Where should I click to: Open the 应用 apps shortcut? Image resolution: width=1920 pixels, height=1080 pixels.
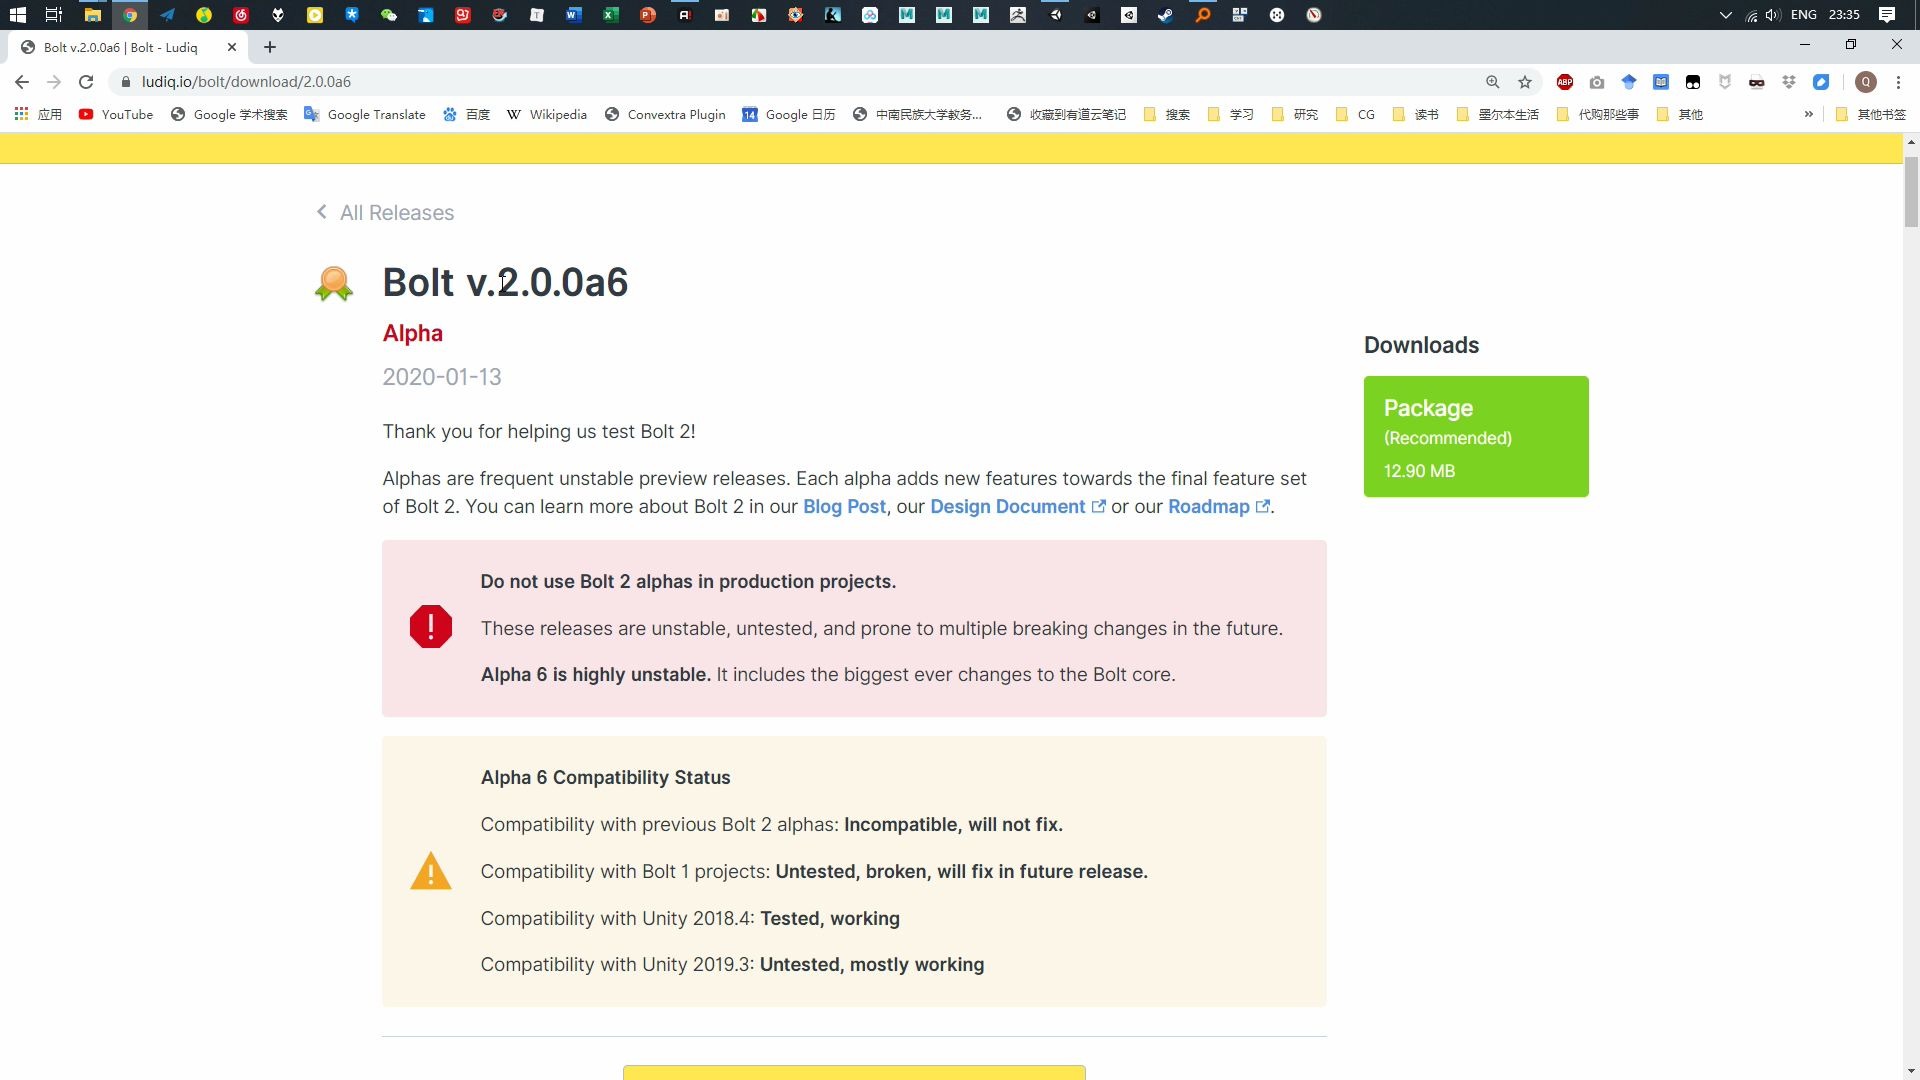click(x=38, y=114)
